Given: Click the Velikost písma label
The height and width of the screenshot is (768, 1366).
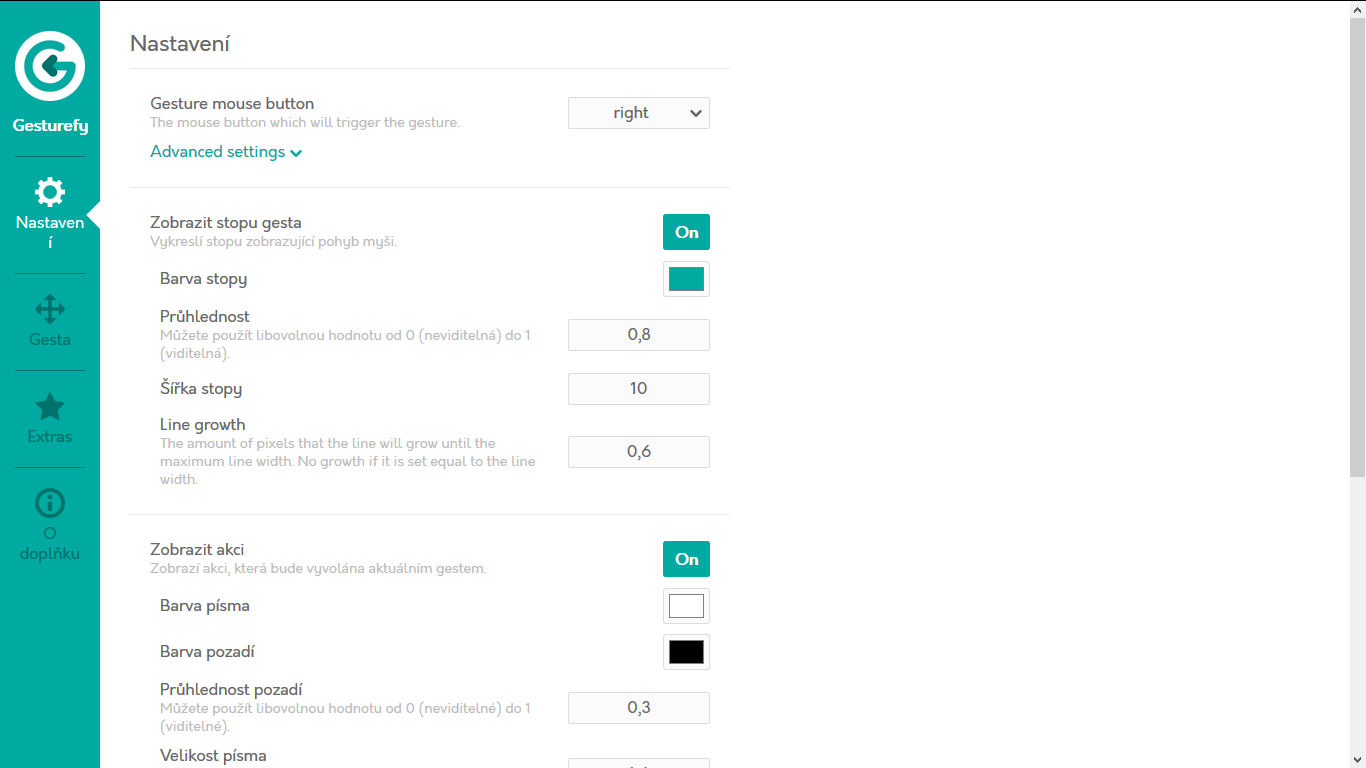Looking at the screenshot, I should pyautogui.click(x=213, y=756).
